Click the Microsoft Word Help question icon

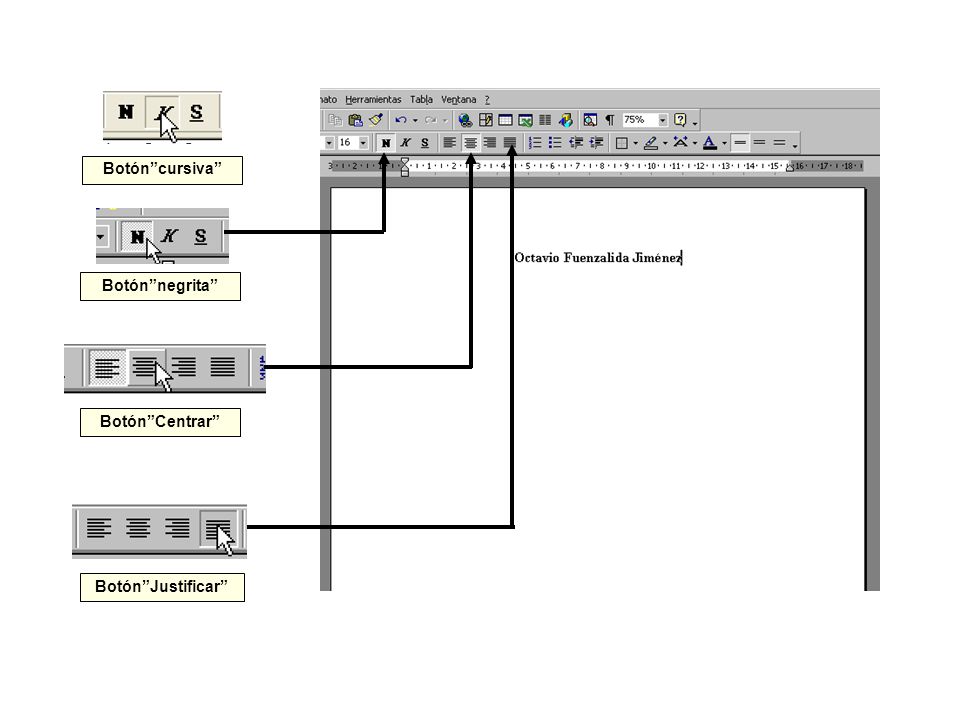pyautogui.click(x=680, y=120)
